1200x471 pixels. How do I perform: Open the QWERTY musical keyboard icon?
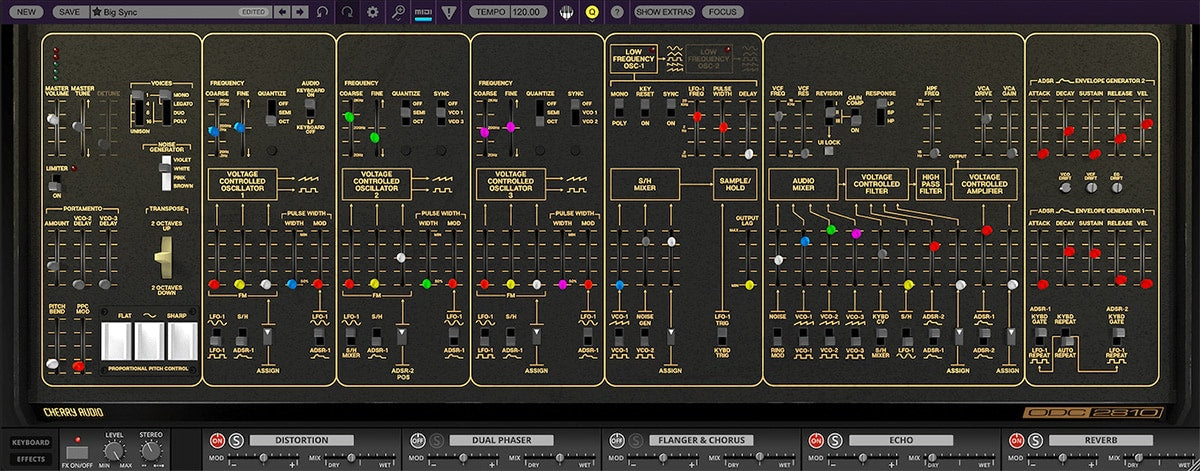pyautogui.click(x=568, y=12)
